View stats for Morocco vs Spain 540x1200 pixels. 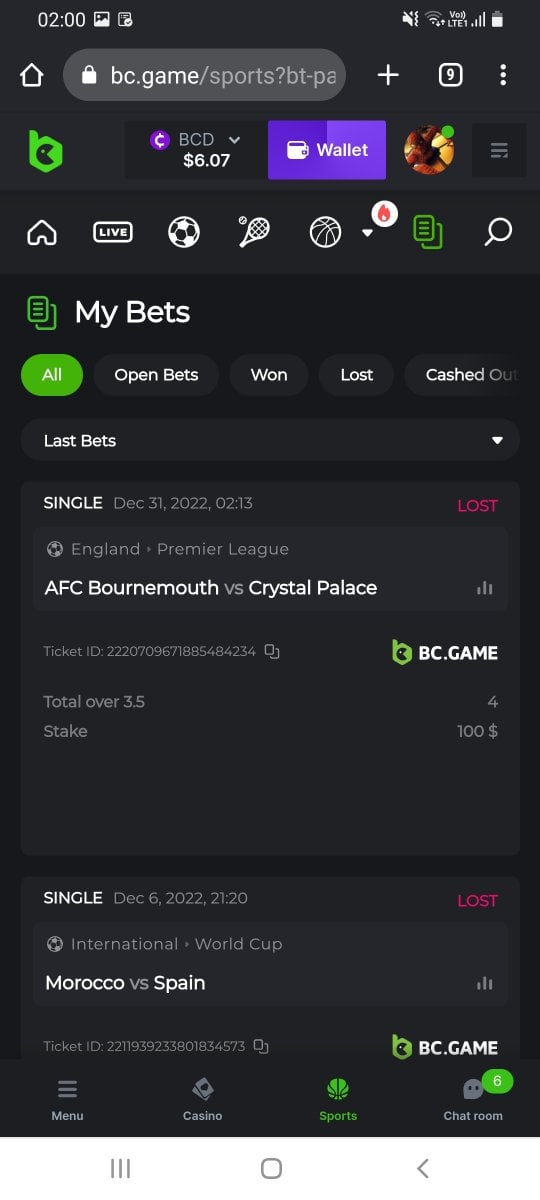(x=485, y=983)
